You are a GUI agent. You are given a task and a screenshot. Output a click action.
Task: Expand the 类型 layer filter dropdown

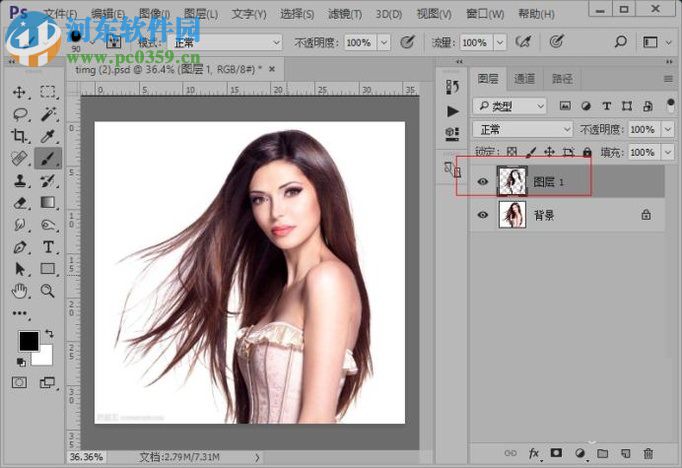pos(511,105)
